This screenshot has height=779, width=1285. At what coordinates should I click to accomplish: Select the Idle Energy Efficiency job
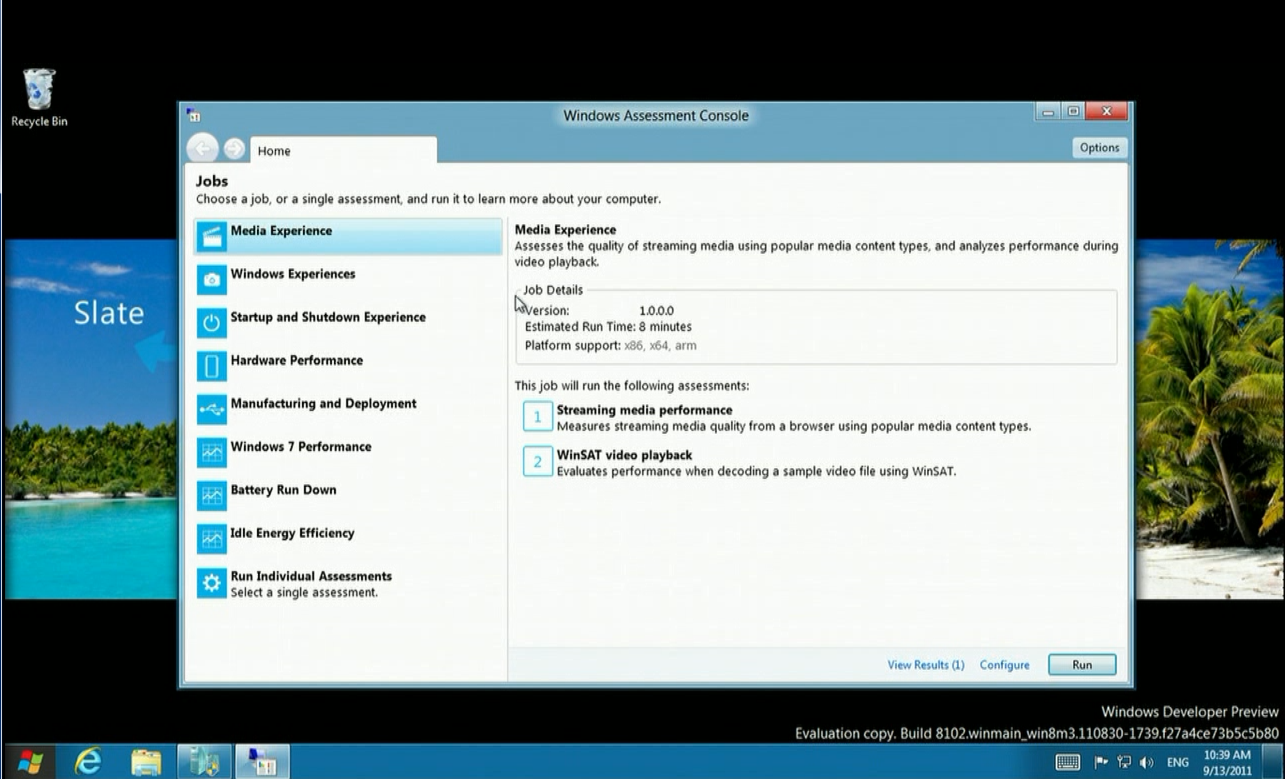[x=348, y=539]
